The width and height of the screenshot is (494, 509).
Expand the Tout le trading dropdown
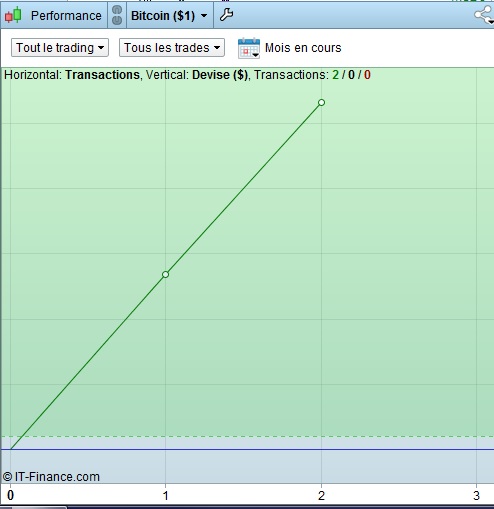point(60,48)
